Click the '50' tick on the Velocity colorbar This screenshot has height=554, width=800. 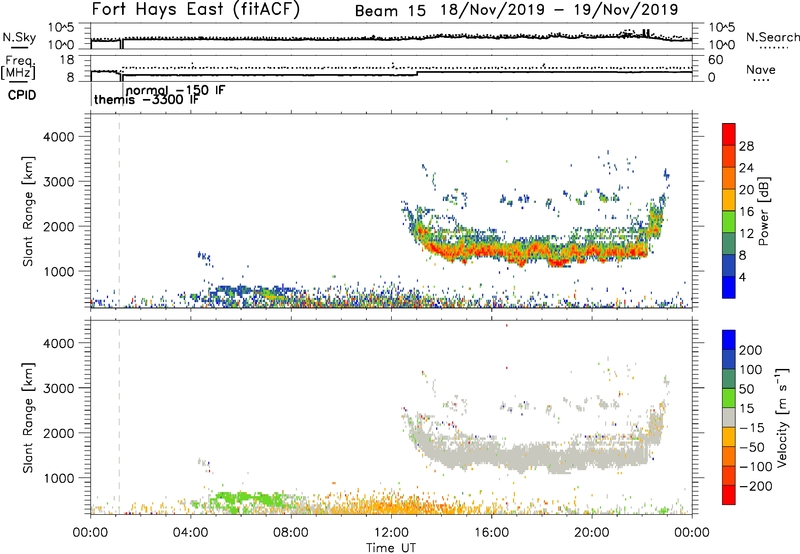pos(746,389)
